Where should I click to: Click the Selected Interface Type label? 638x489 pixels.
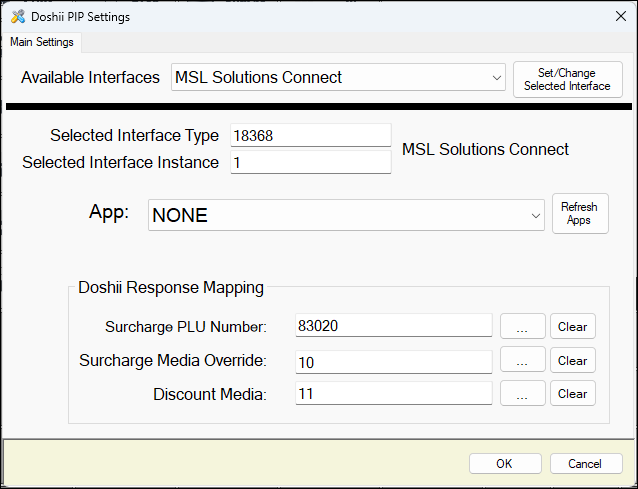[x=134, y=135]
